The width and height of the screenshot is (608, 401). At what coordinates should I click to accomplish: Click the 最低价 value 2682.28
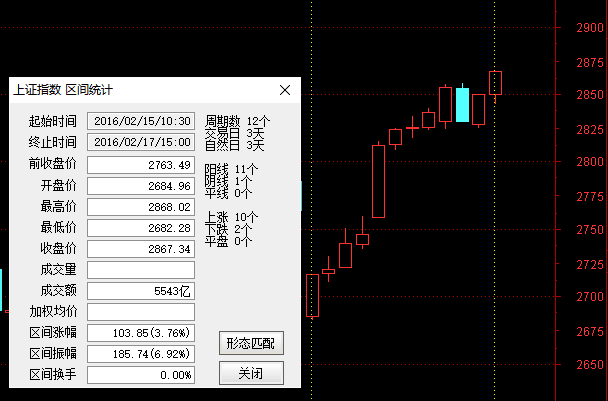(x=141, y=228)
